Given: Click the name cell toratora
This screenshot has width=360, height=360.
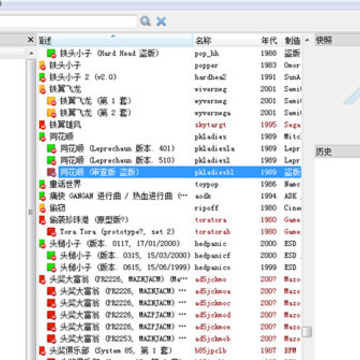Looking at the screenshot, I should coord(210,220).
